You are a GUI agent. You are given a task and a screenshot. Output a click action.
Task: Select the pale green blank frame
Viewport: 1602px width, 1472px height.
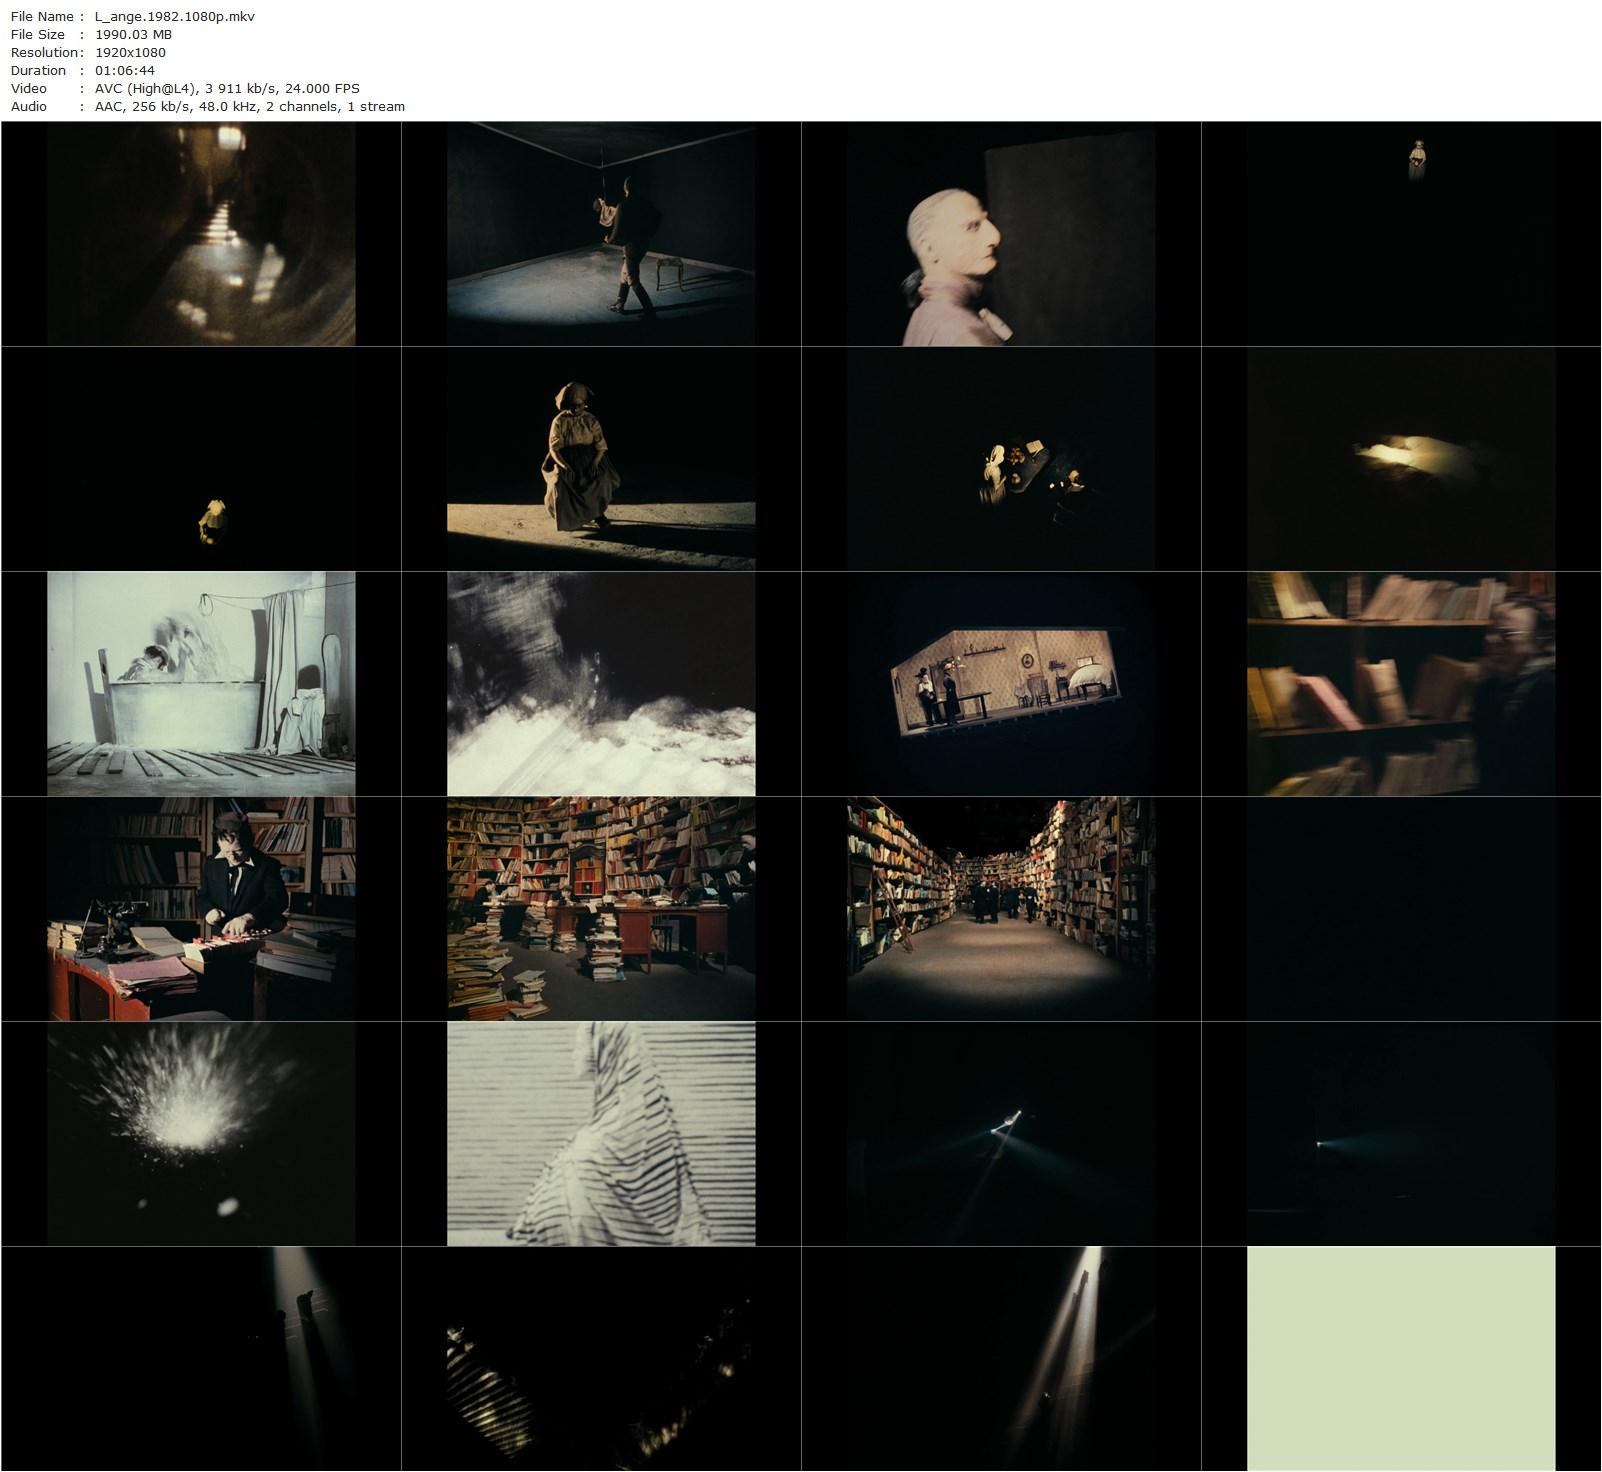pyautogui.click(x=1401, y=1358)
